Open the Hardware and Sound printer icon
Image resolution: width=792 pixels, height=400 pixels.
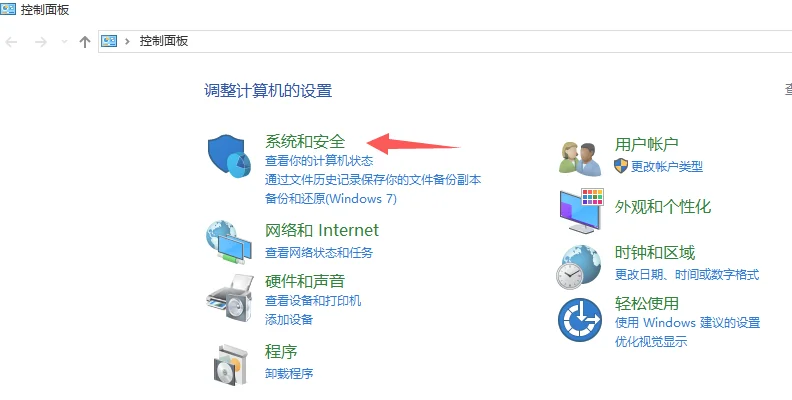point(229,298)
